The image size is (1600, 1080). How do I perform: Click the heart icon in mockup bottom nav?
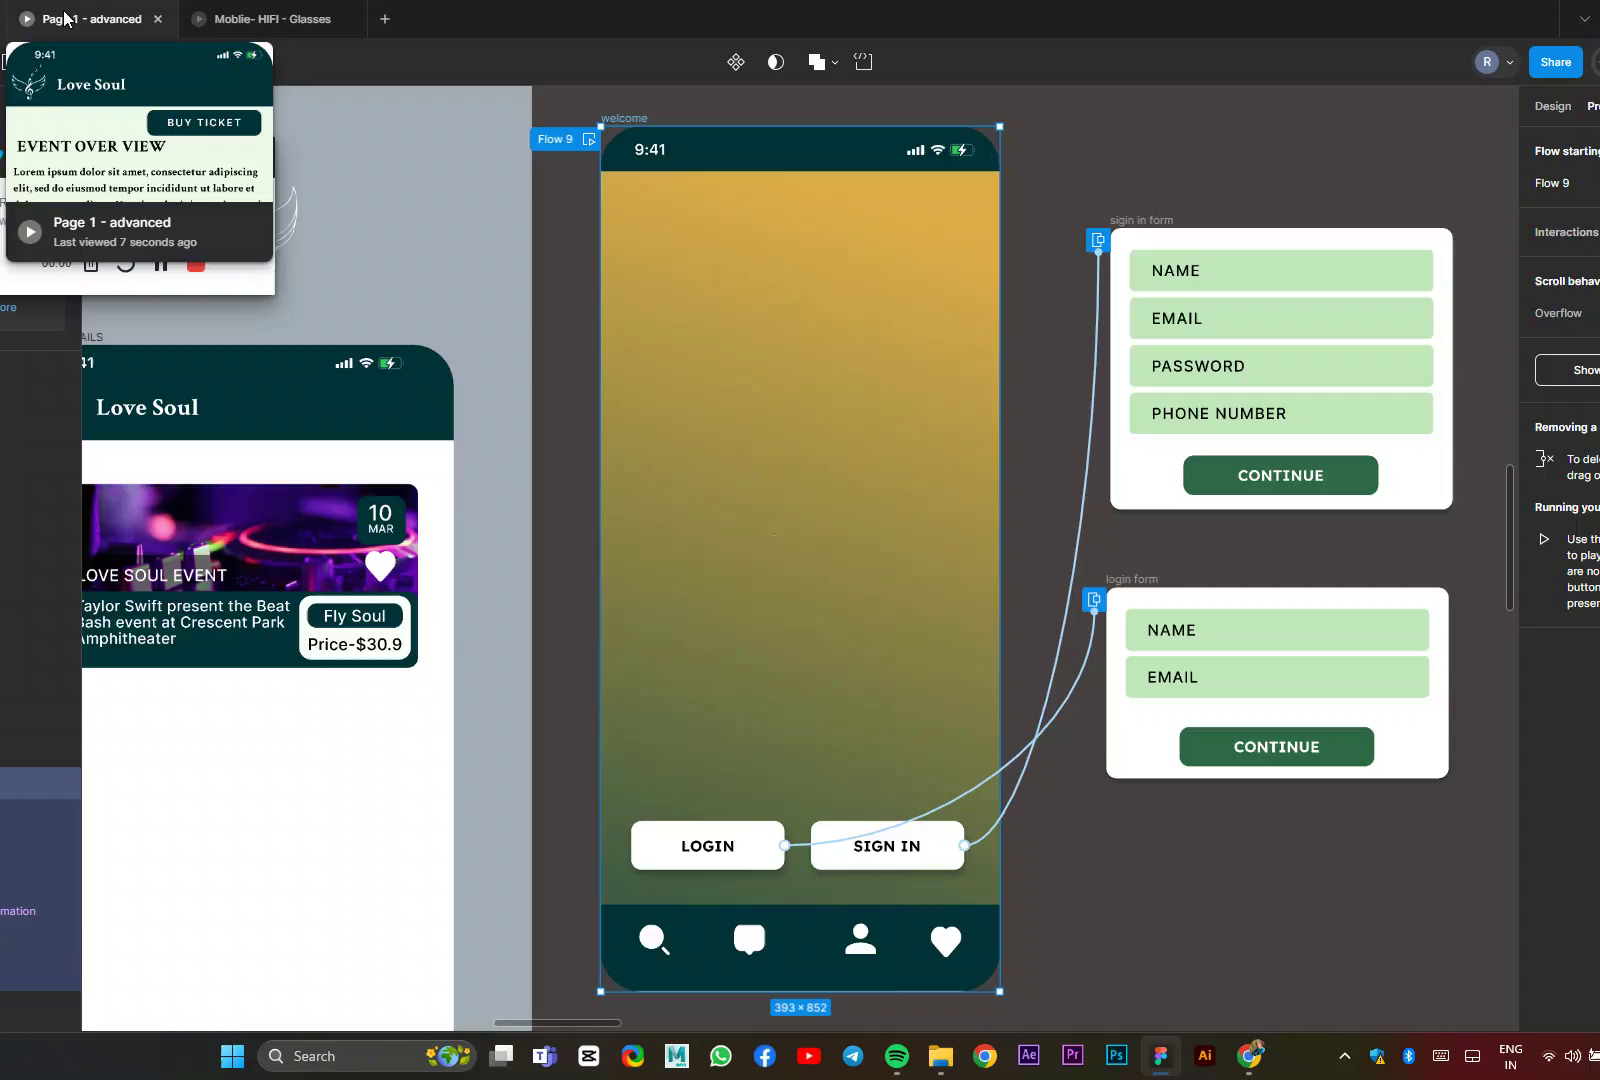tap(945, 941)
